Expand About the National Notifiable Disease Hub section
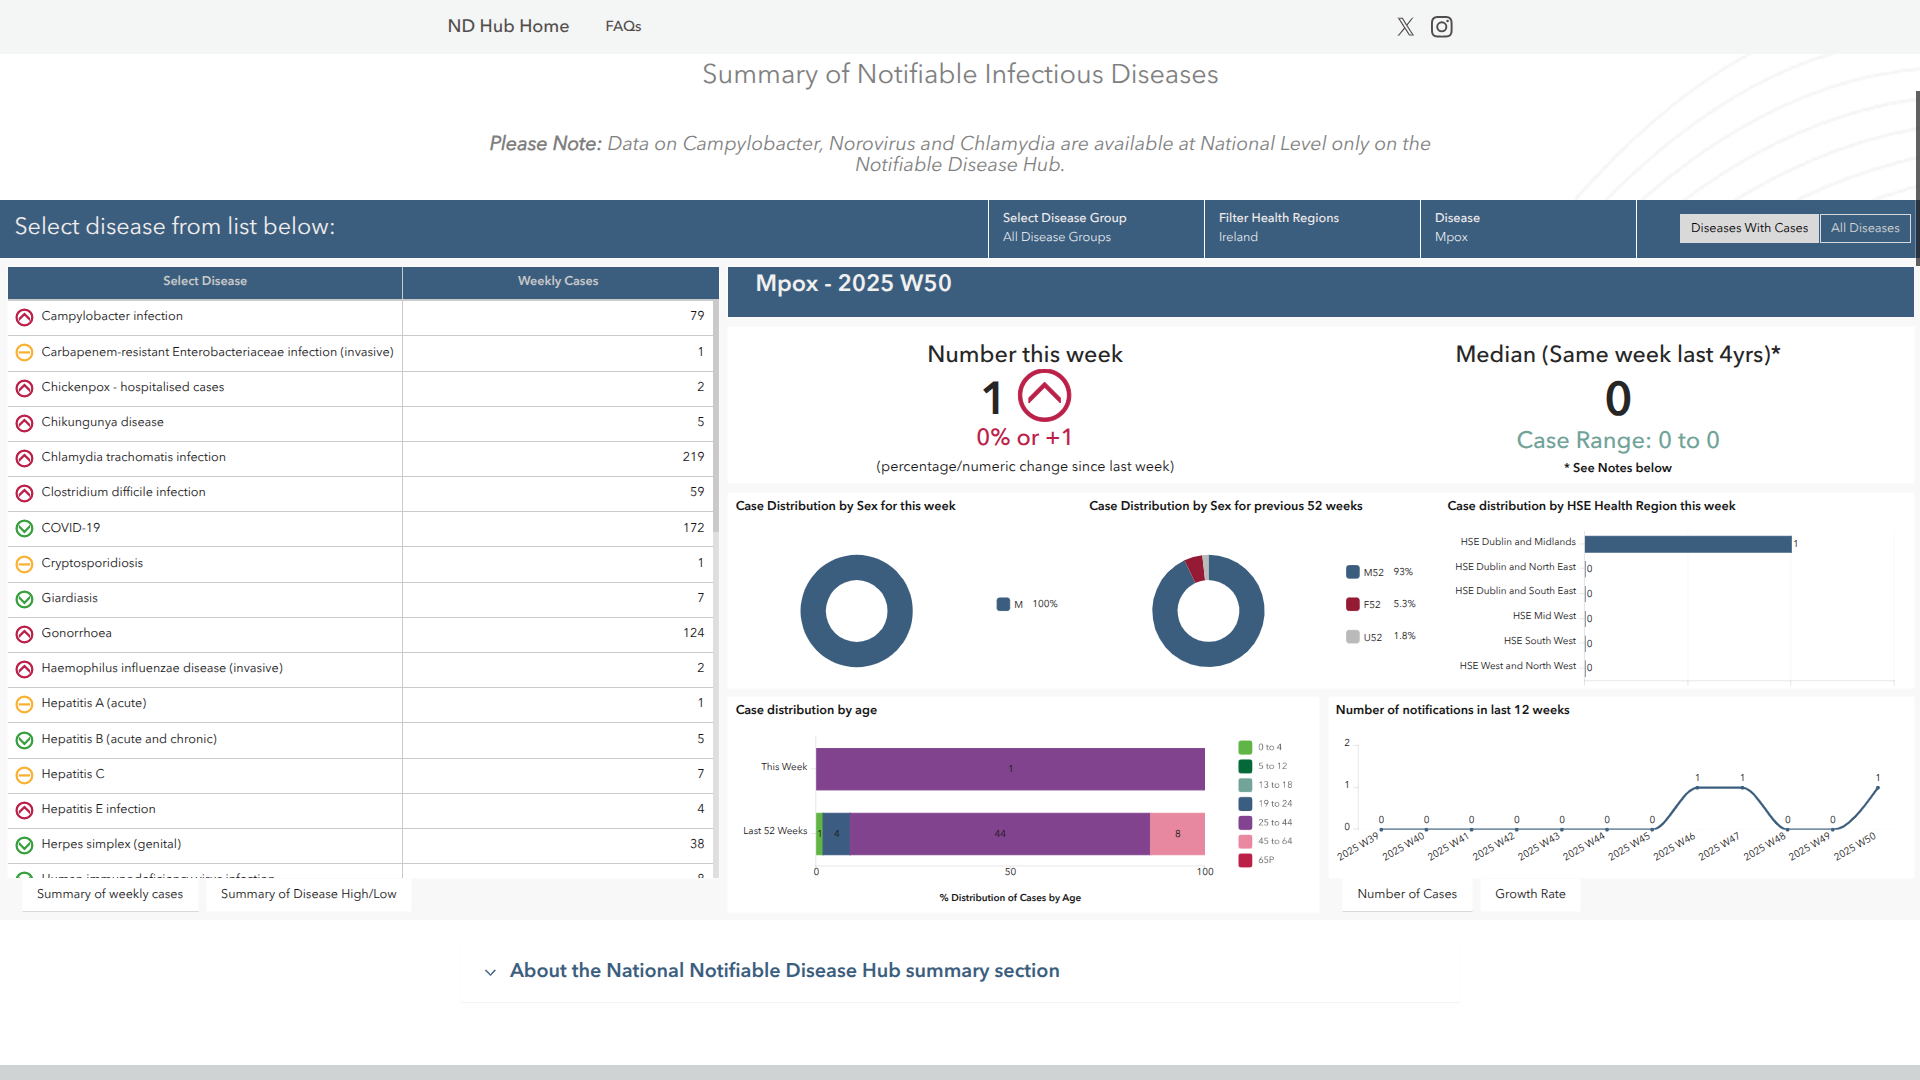Screen dimensions: 1920x1080 click(x=784, y=971)
